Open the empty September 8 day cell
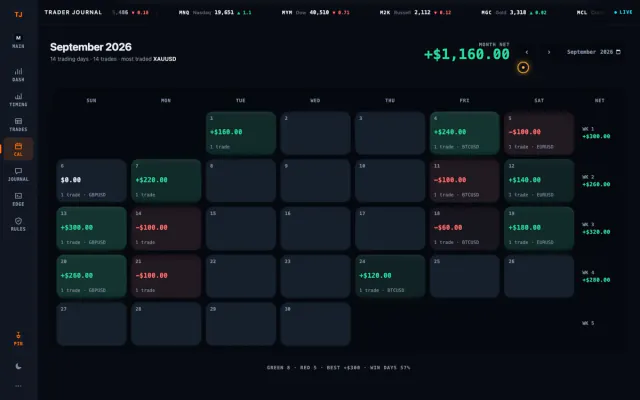Viewport: 640px width, 400px height. 241,181
